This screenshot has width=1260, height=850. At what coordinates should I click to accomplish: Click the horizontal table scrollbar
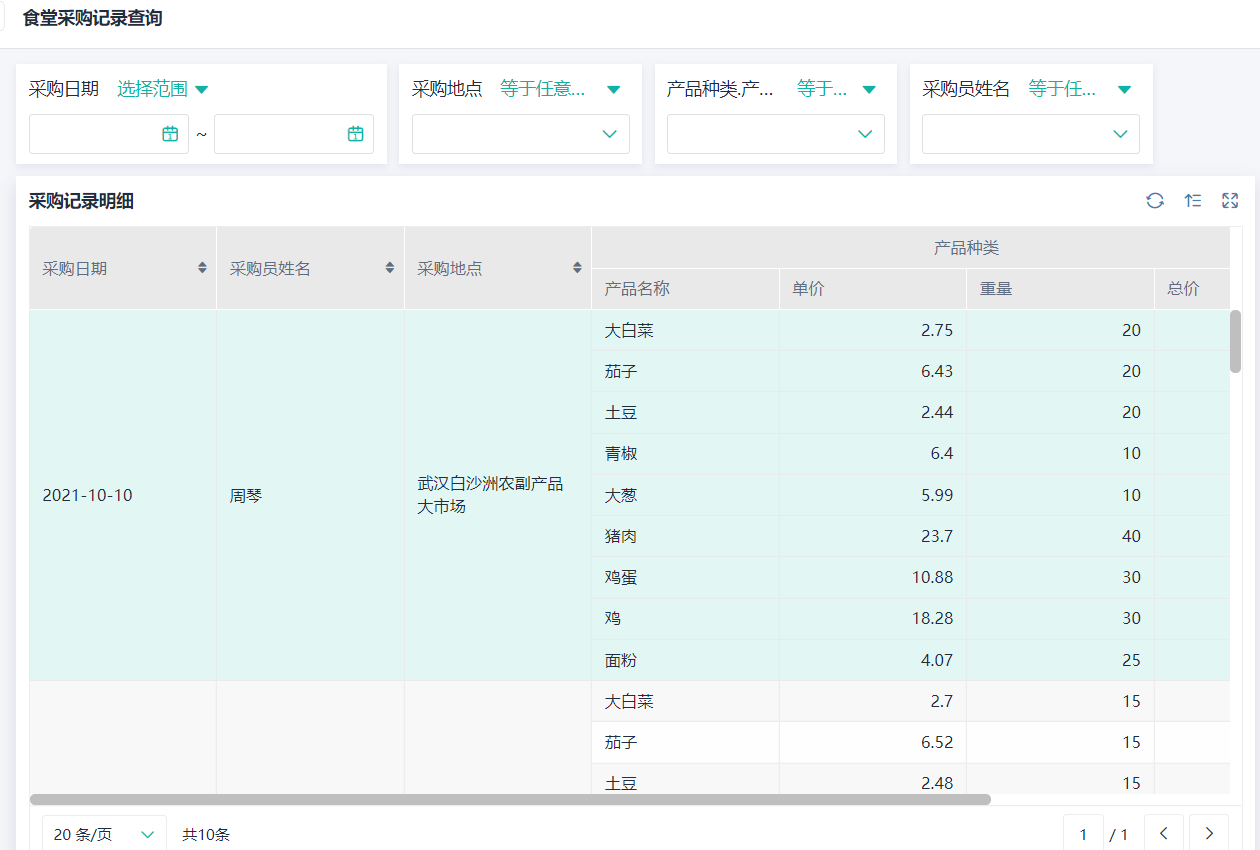[510, 800]
